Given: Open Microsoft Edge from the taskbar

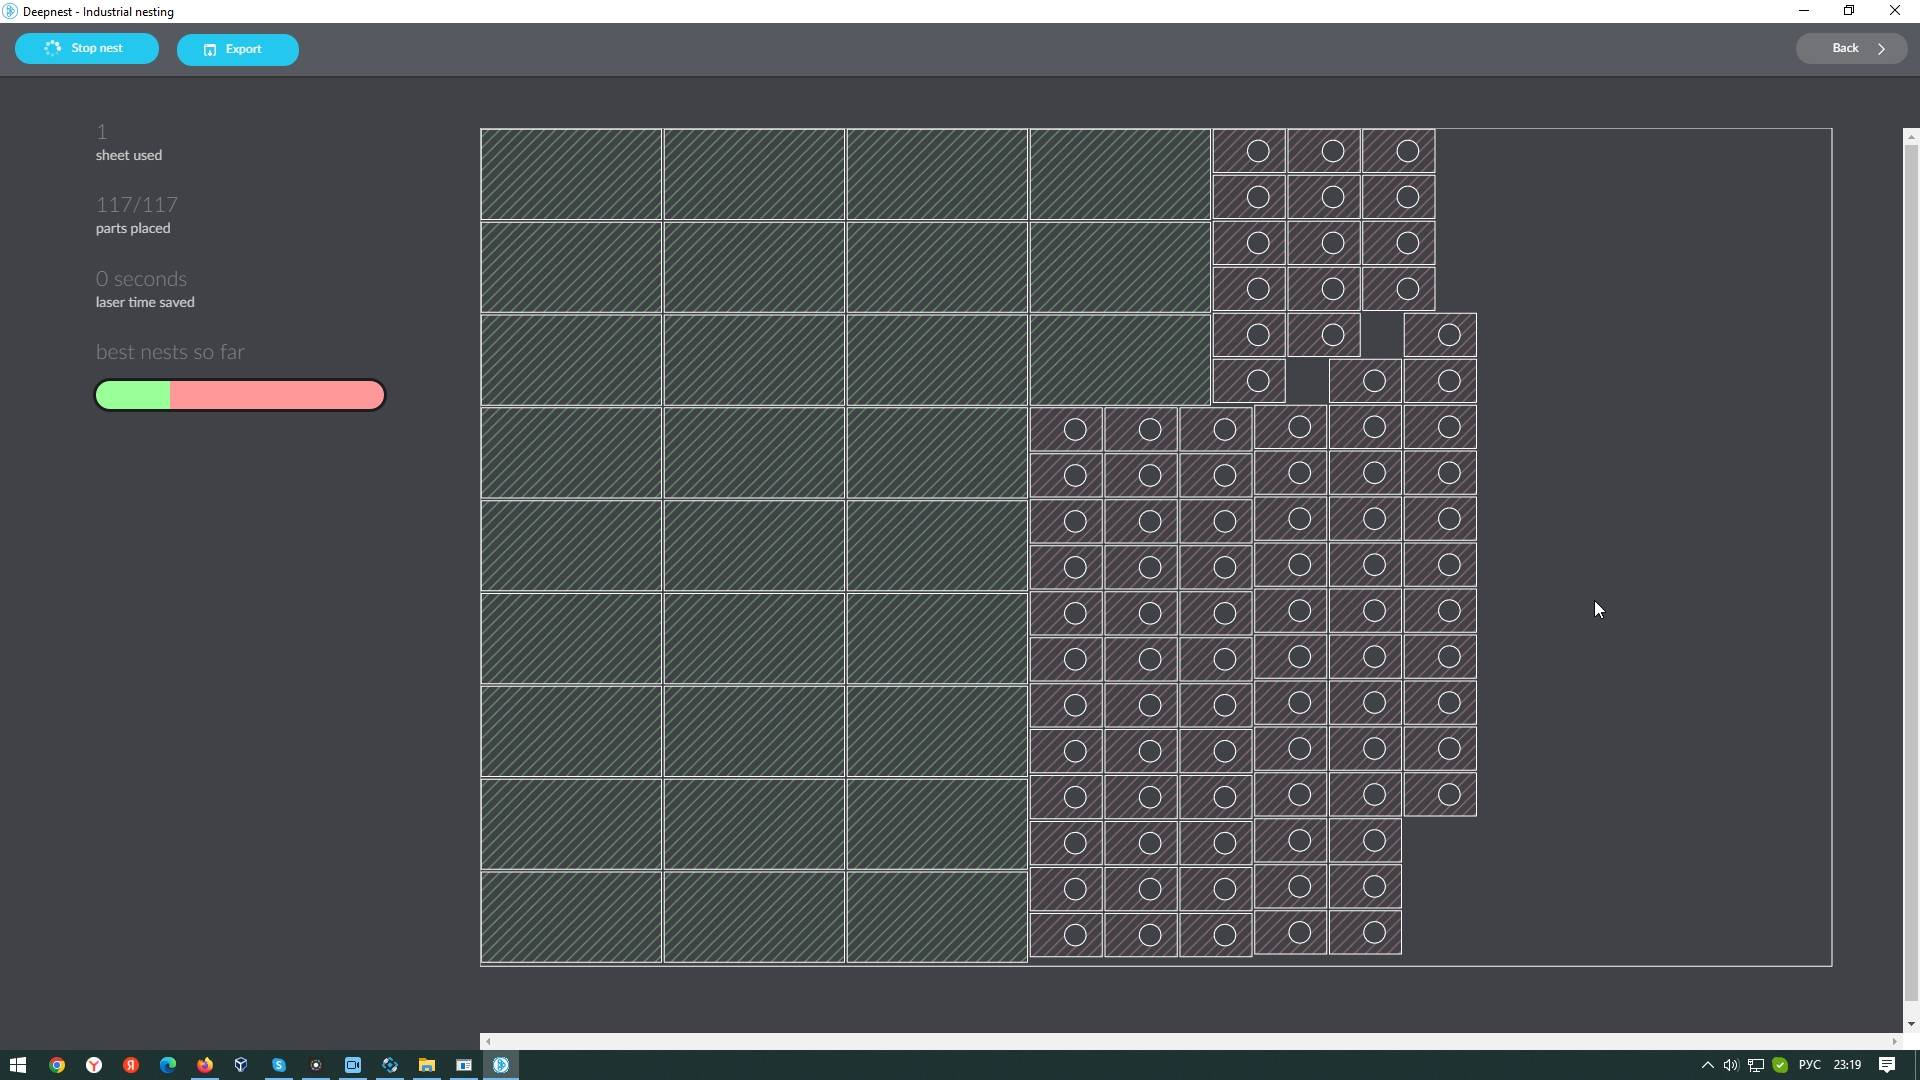Looking at the screenshot, I should [168, 1065].
